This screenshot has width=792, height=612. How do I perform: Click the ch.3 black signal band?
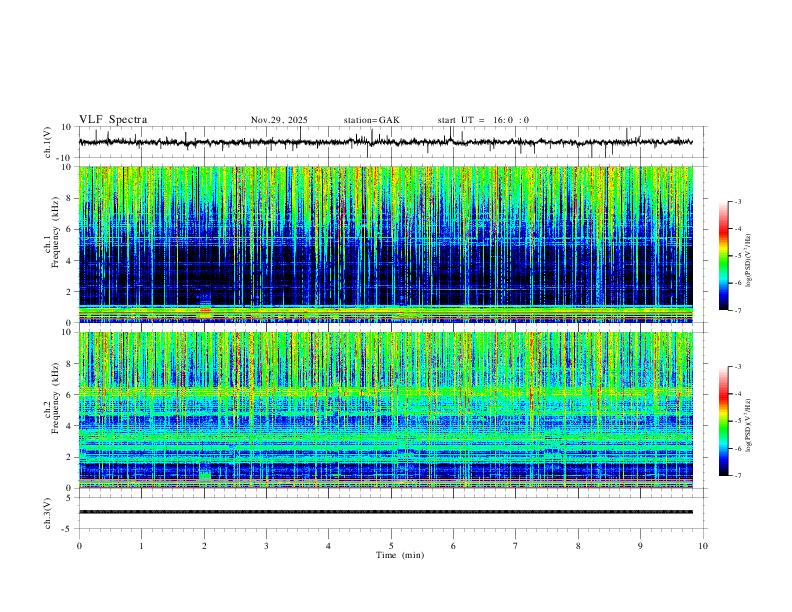385,512
